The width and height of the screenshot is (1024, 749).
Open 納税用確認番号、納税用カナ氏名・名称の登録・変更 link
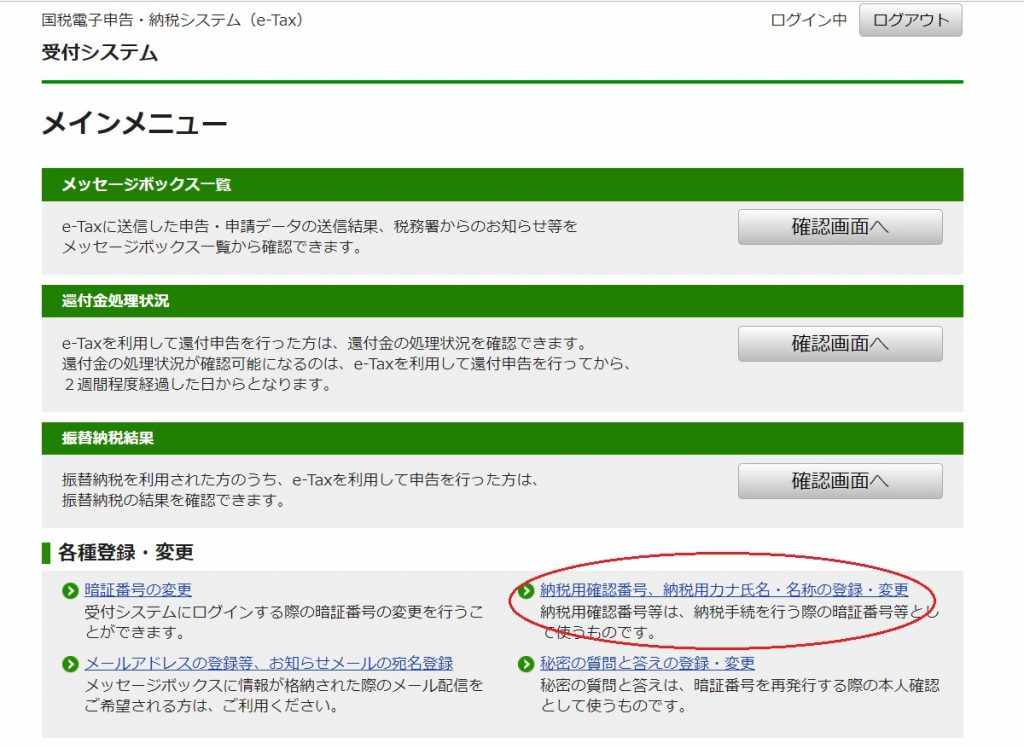(x=724, y=590)
